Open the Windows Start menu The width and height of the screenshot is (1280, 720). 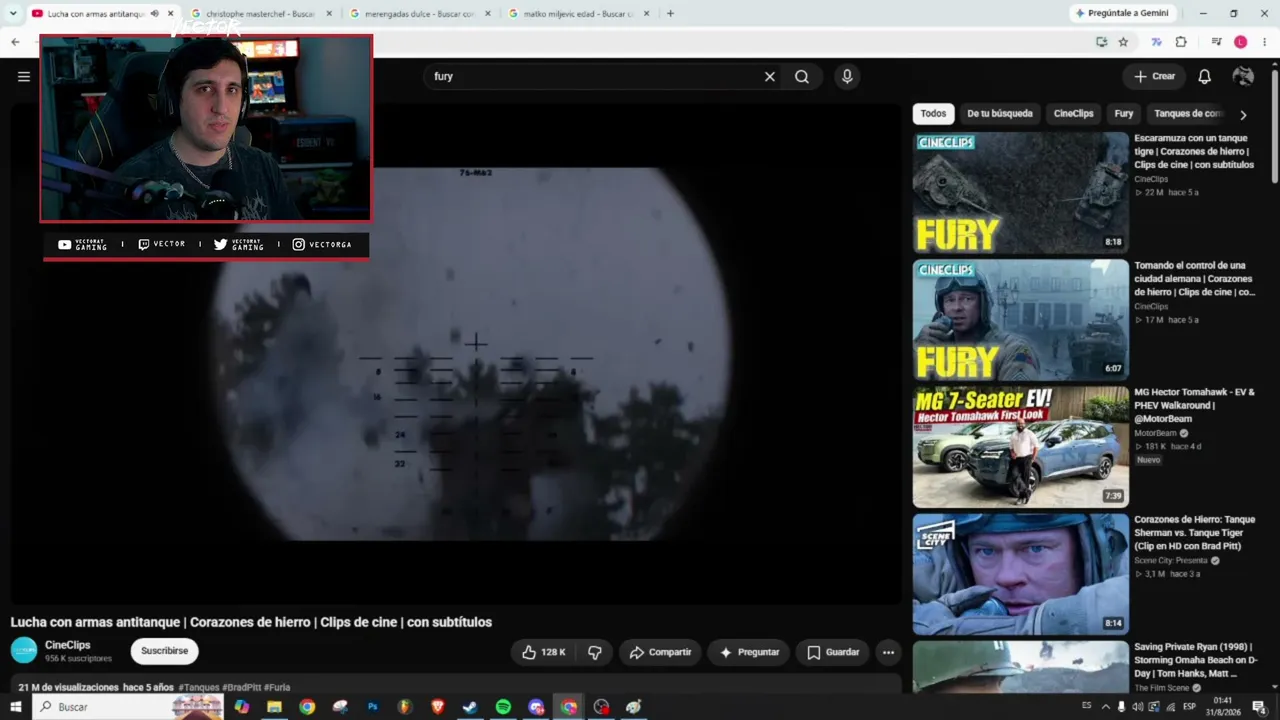click(15, 707)
